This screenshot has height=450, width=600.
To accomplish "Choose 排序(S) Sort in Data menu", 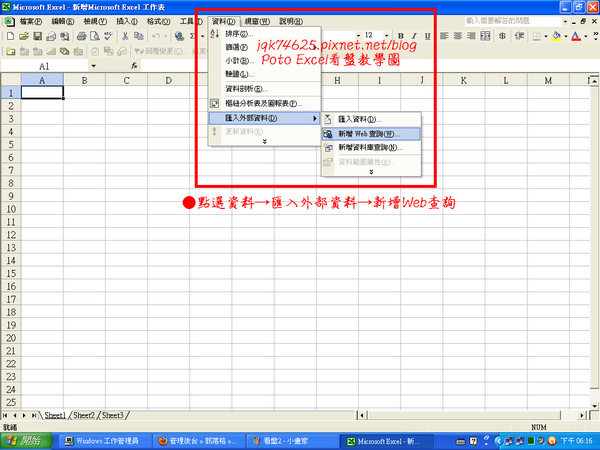I will point(264,34).
